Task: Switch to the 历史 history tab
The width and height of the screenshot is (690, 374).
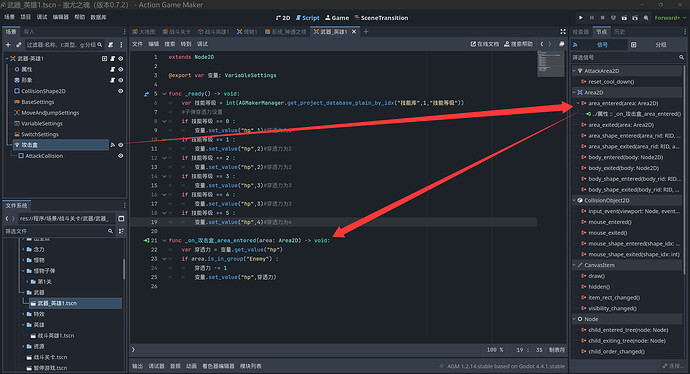Action: pyautogui.click(x=620, y=32)
